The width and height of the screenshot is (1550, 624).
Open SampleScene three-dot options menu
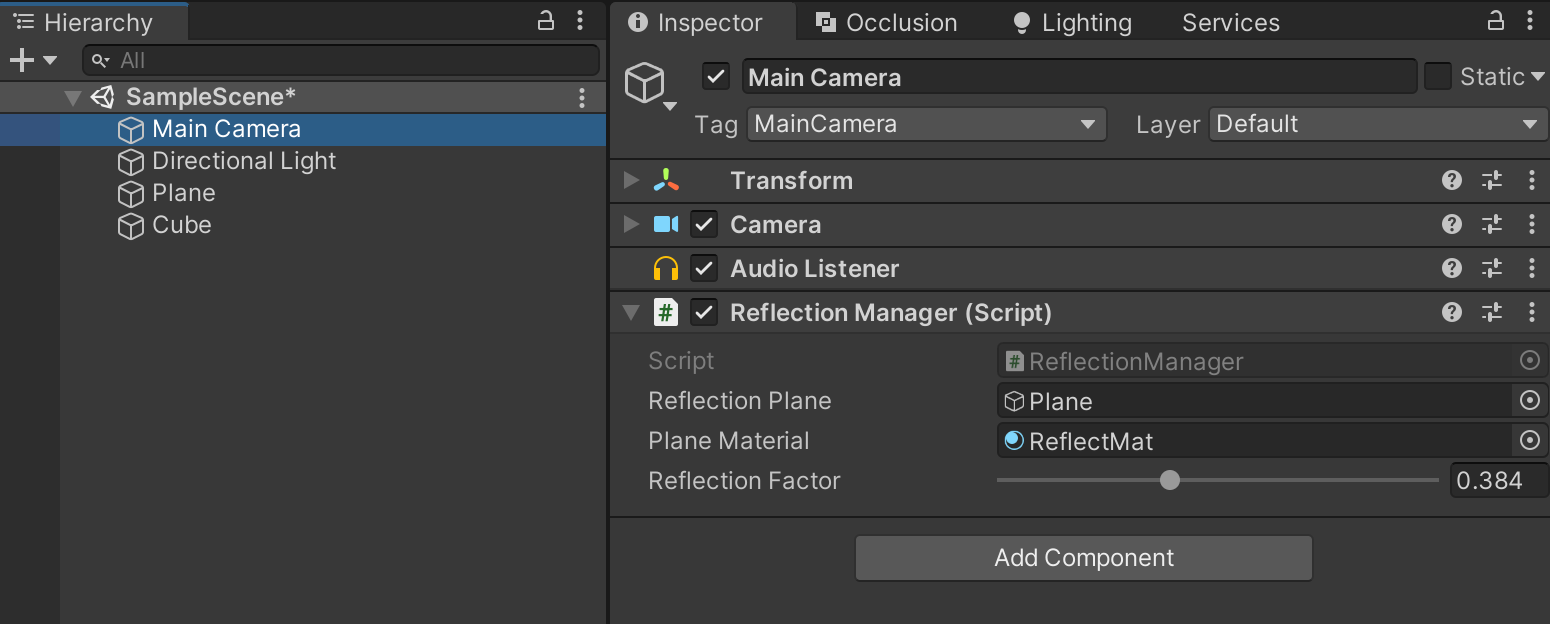(582, 97)
